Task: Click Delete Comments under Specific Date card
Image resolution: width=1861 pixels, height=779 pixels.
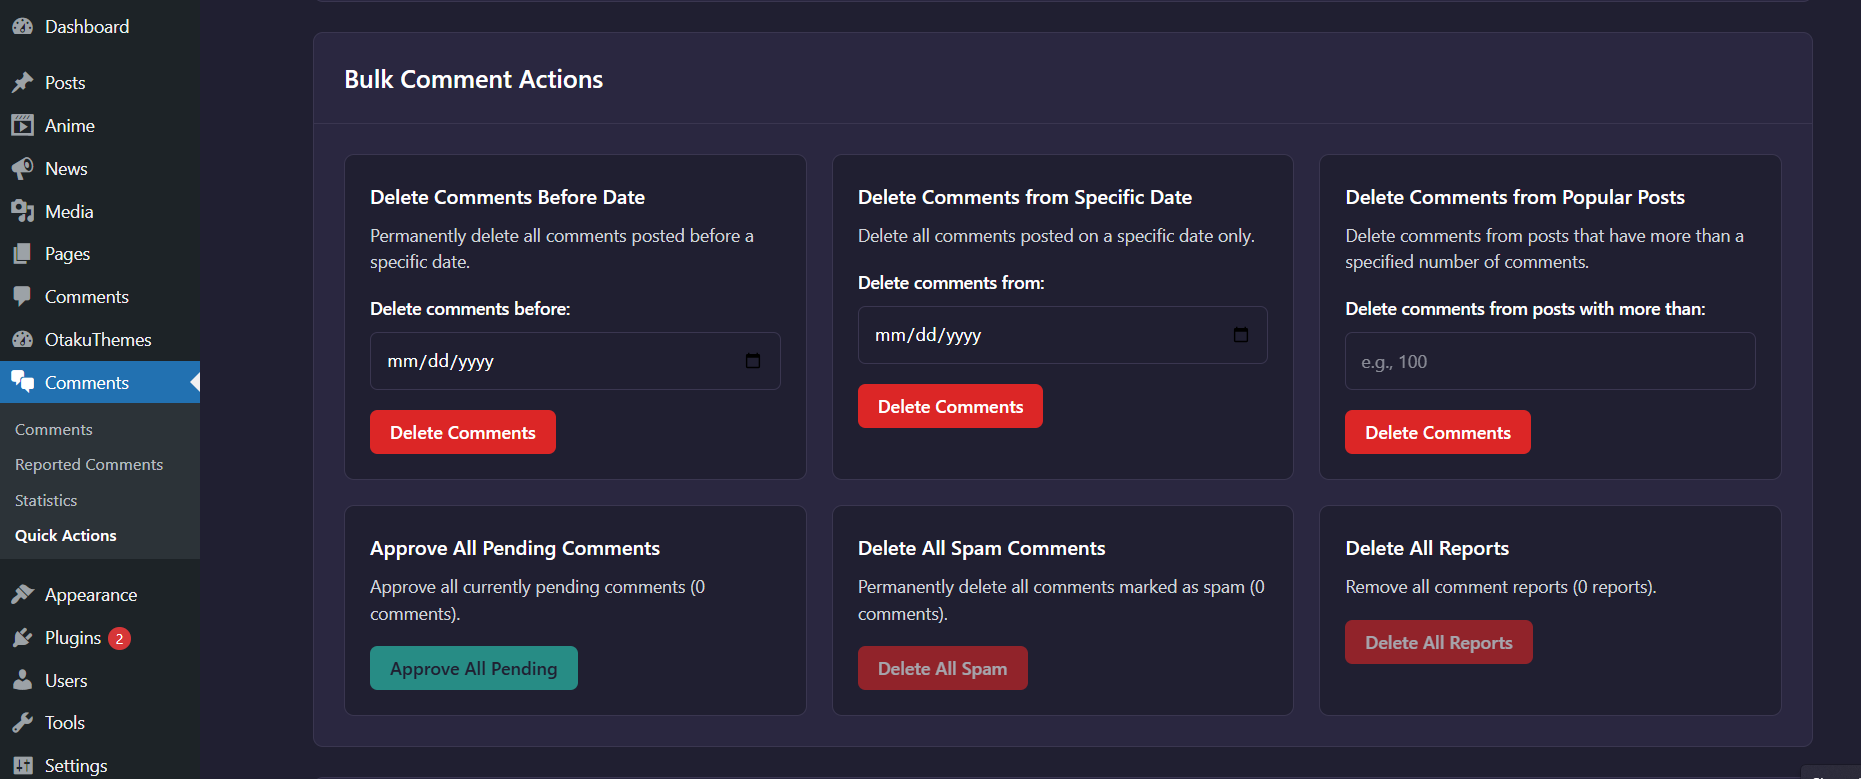Action: click(950, 406)
